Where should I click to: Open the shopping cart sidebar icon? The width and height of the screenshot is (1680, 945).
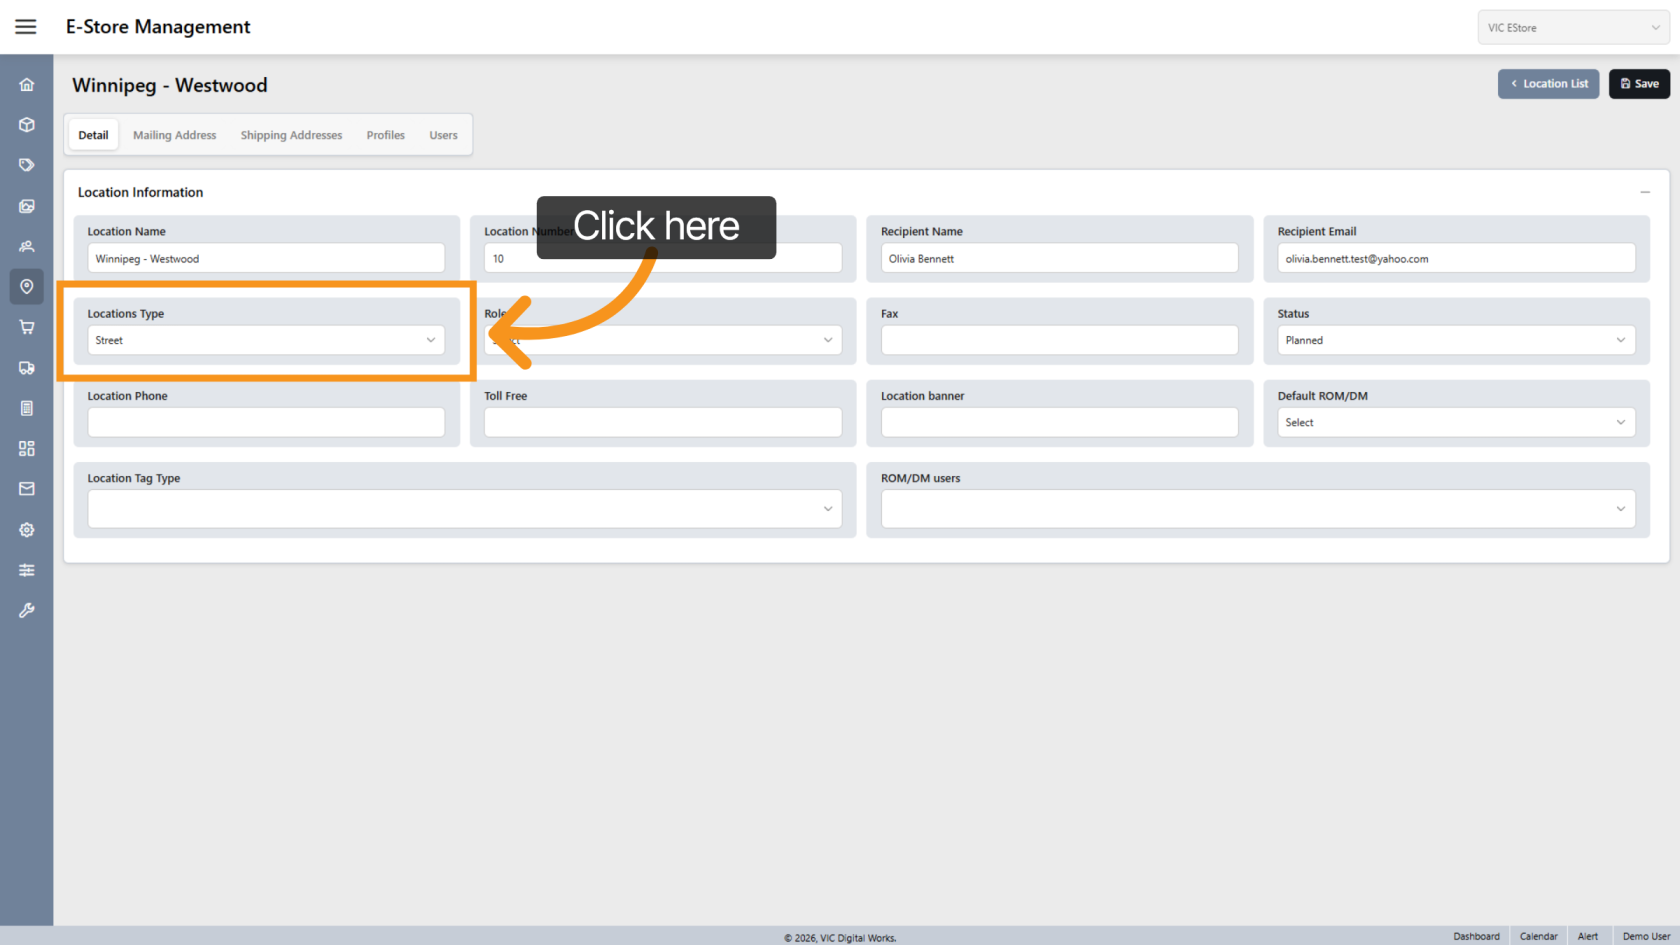click(27, 327)
